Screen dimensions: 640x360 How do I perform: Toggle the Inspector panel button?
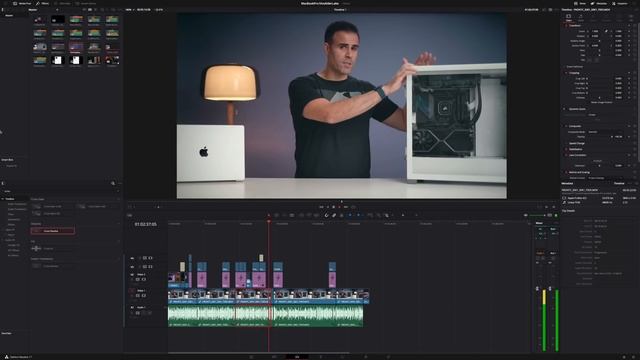click(620, 3)
